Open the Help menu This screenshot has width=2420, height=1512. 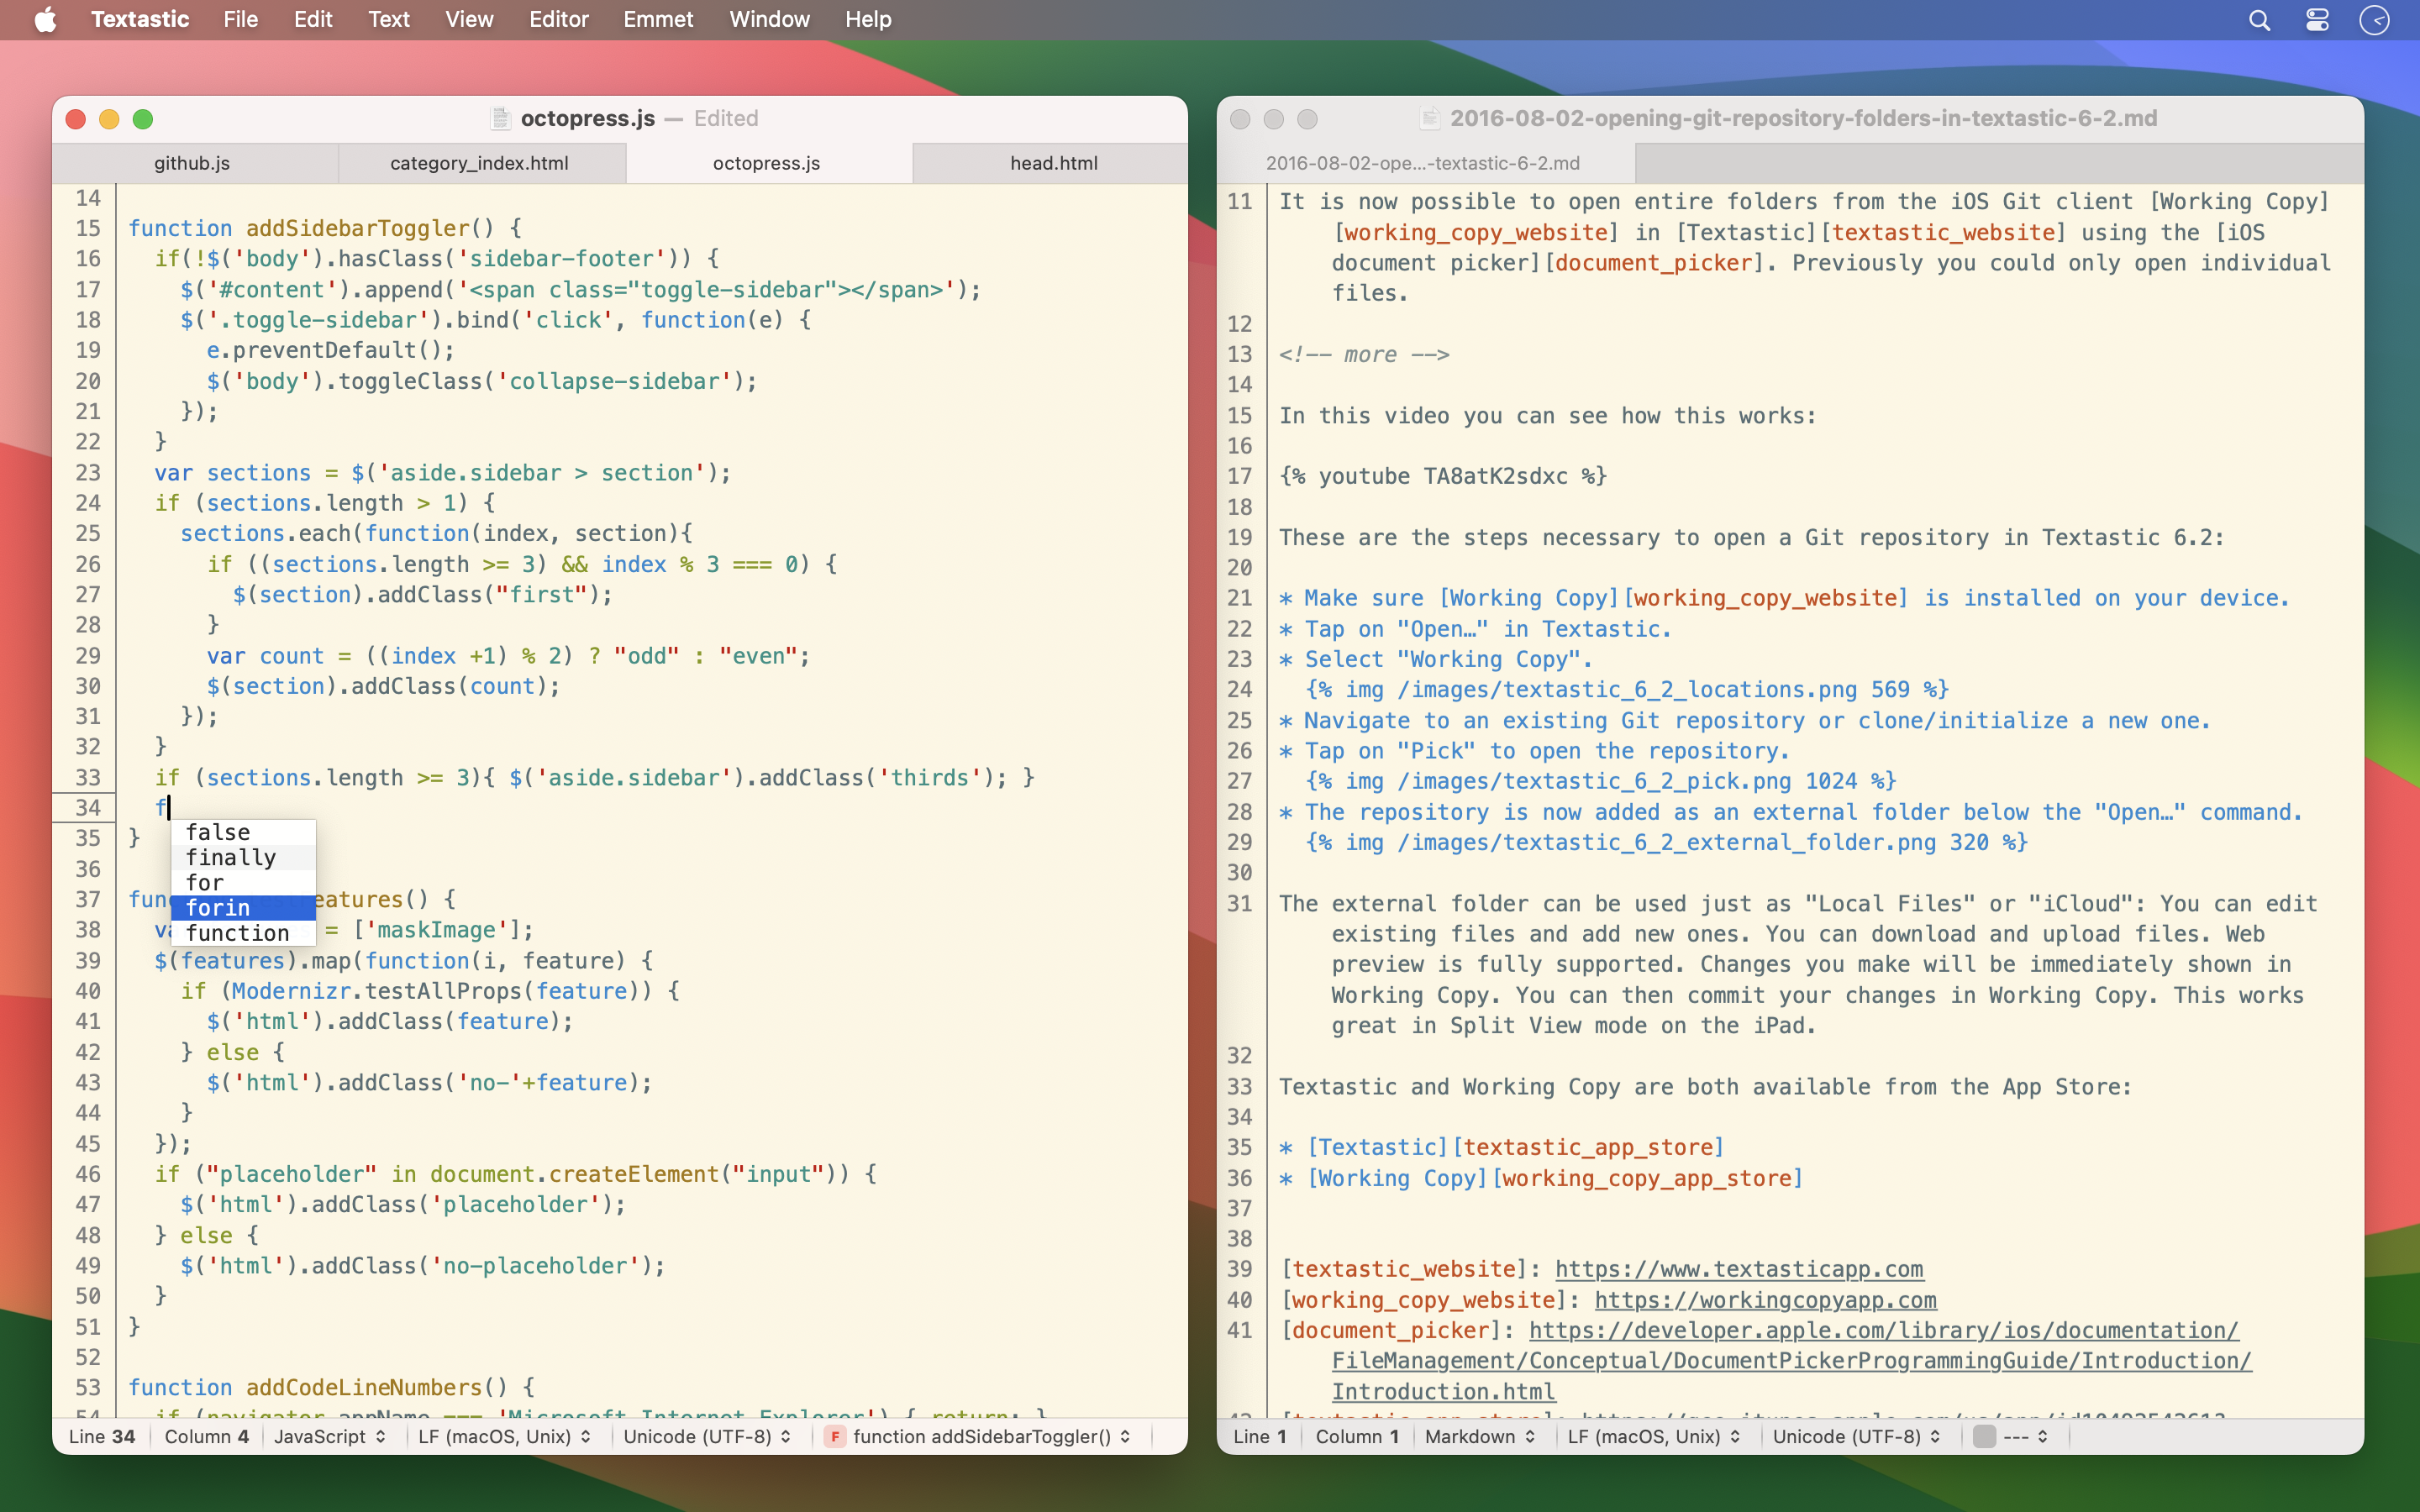(868, 19)
